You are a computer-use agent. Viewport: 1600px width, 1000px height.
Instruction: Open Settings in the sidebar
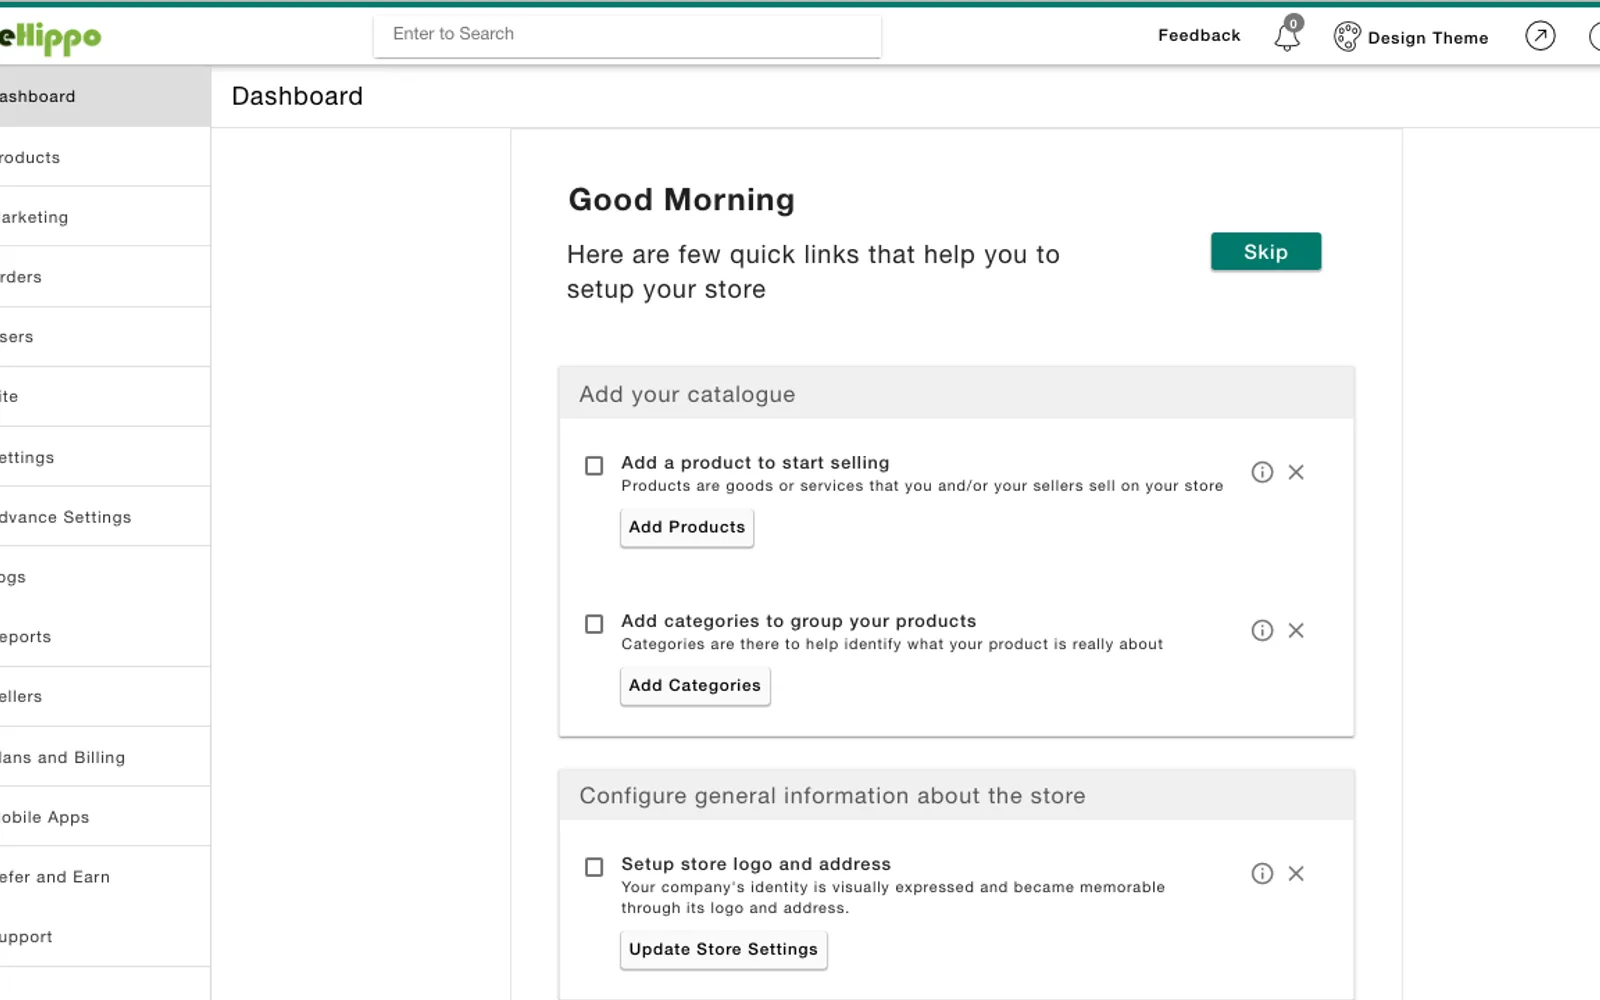coord(105,457)
